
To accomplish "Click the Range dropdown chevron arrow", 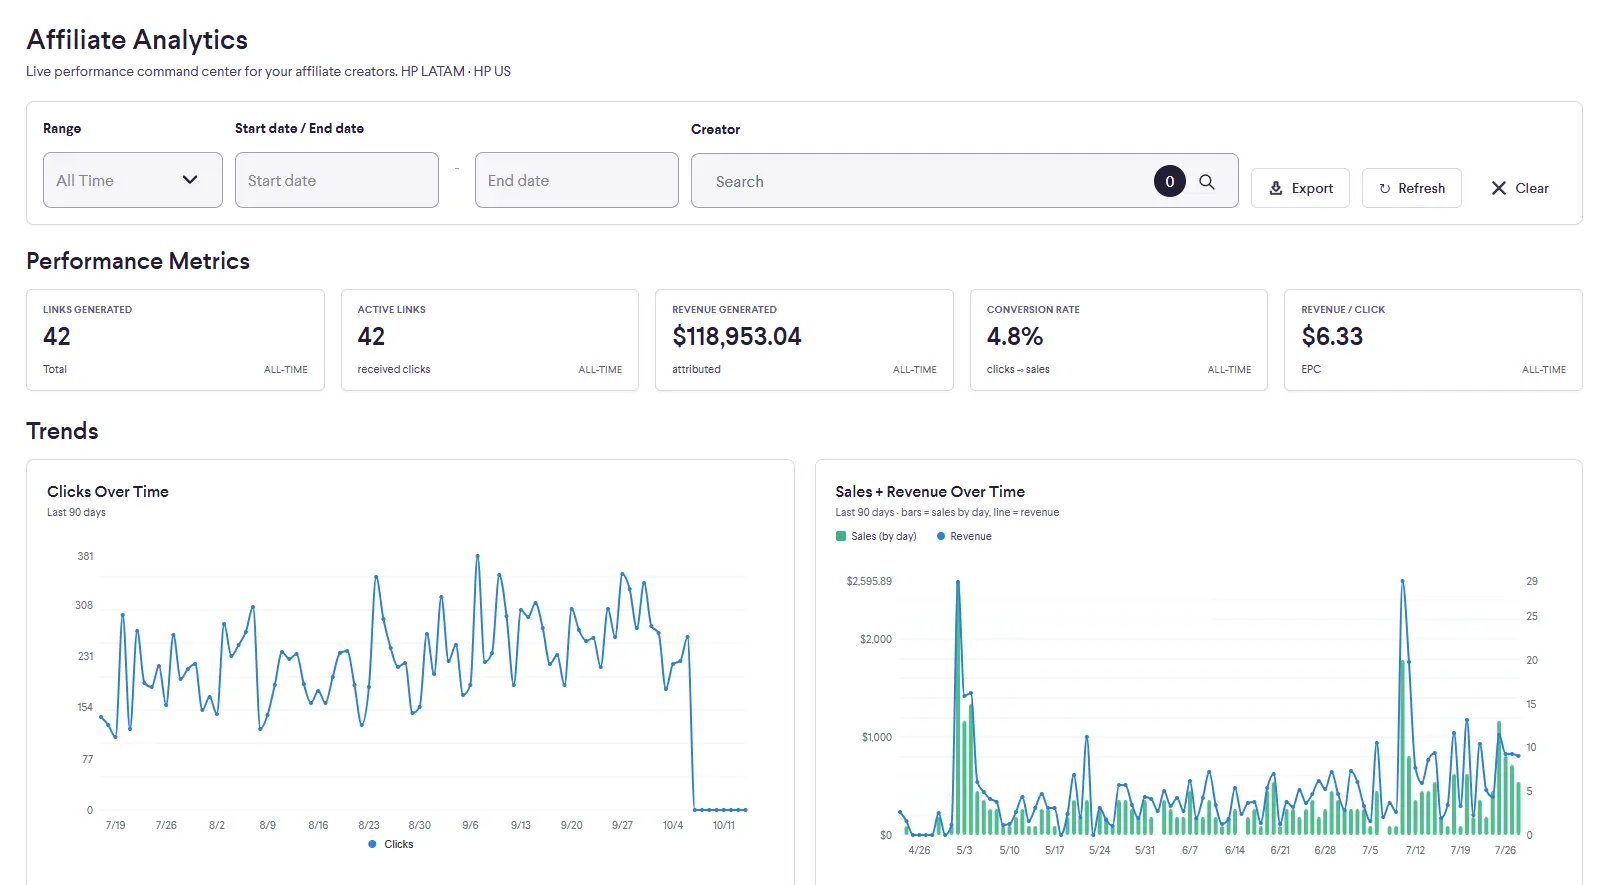I will pyautogui.click(x=190, y=180).
